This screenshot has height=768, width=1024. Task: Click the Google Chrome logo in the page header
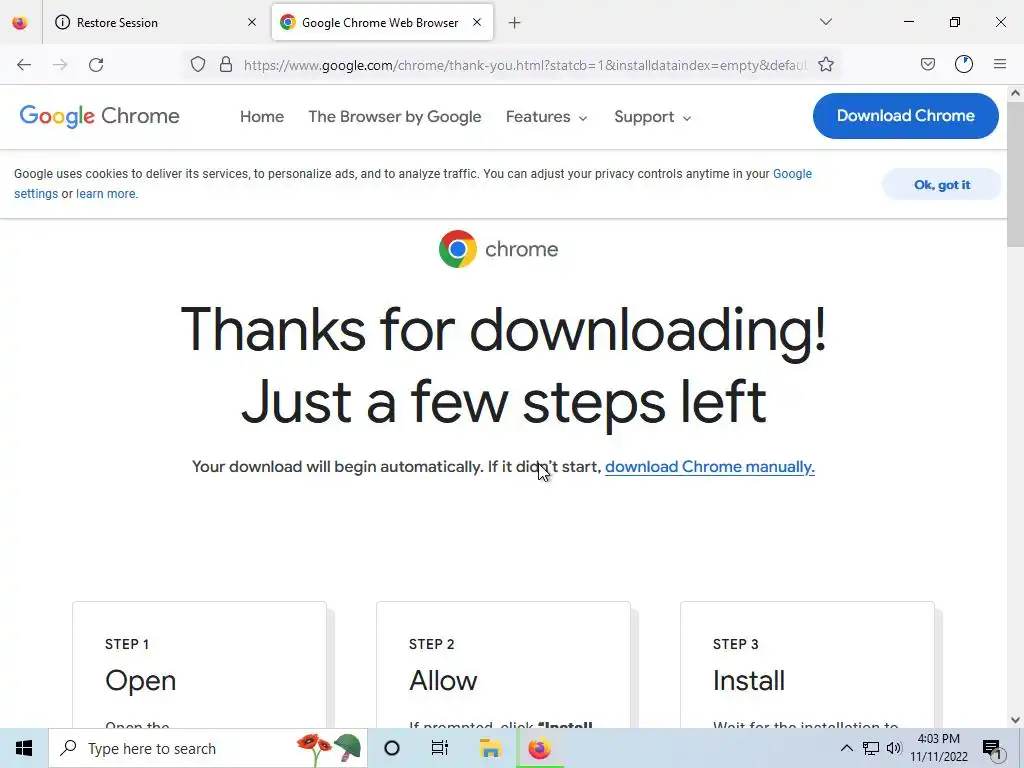coord(99,116)
